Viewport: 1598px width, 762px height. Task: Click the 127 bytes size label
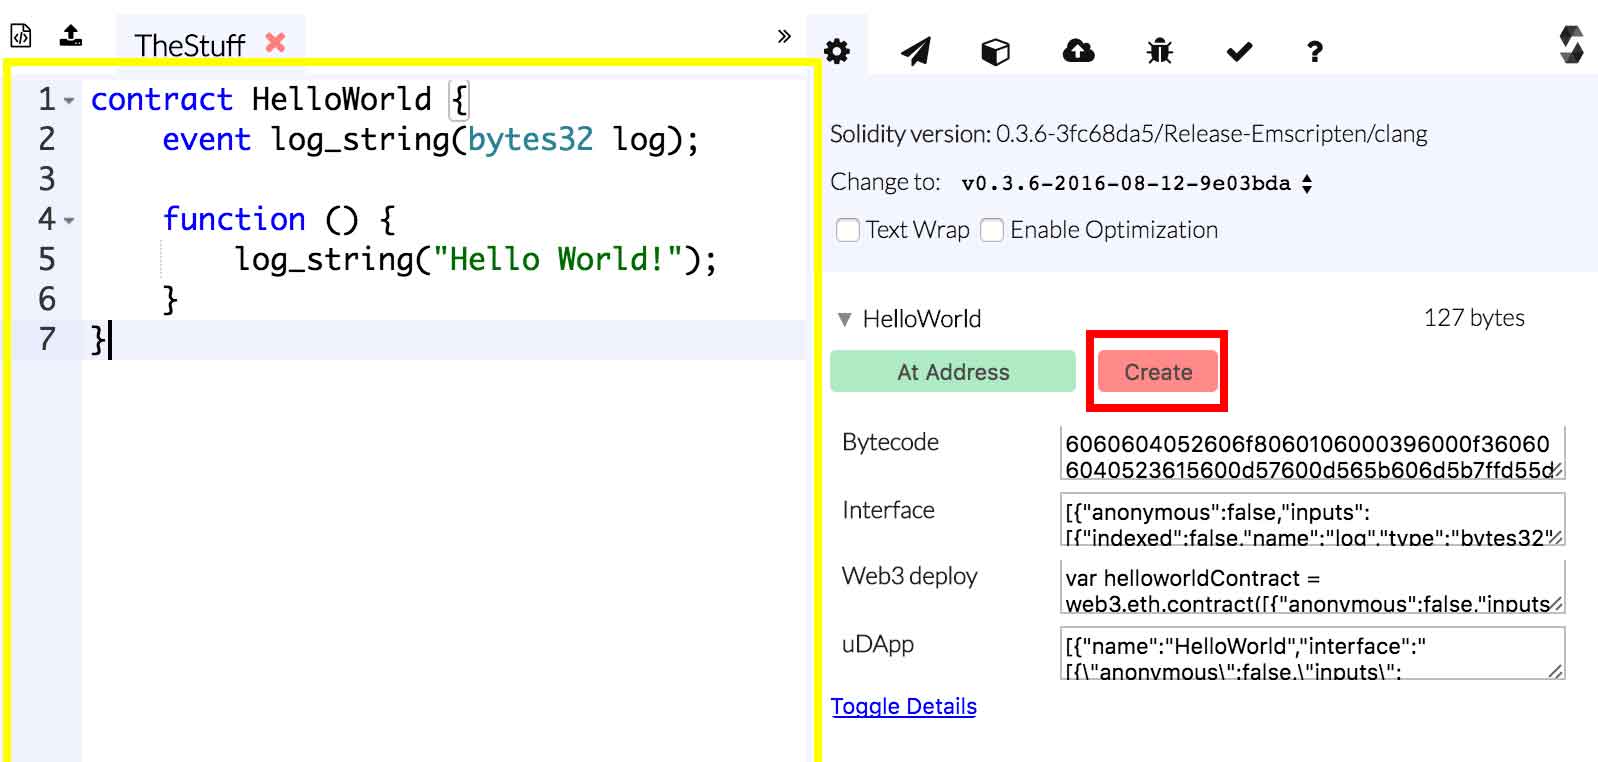point(1474,318)
